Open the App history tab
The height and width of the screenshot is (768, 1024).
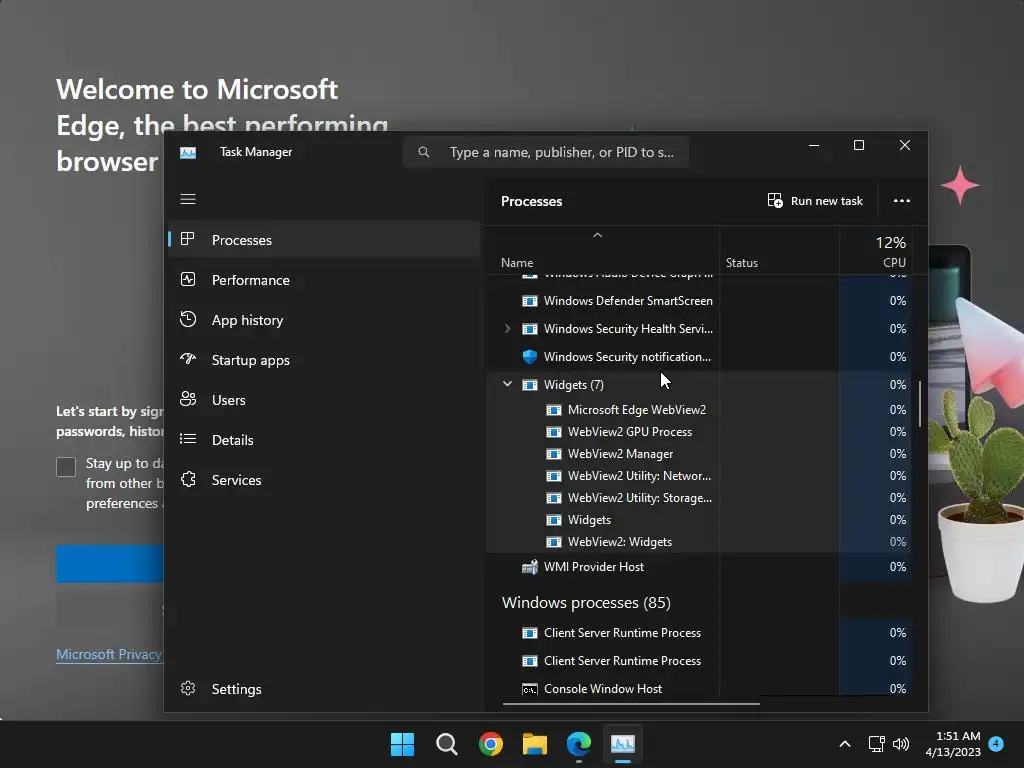[325, 320]
